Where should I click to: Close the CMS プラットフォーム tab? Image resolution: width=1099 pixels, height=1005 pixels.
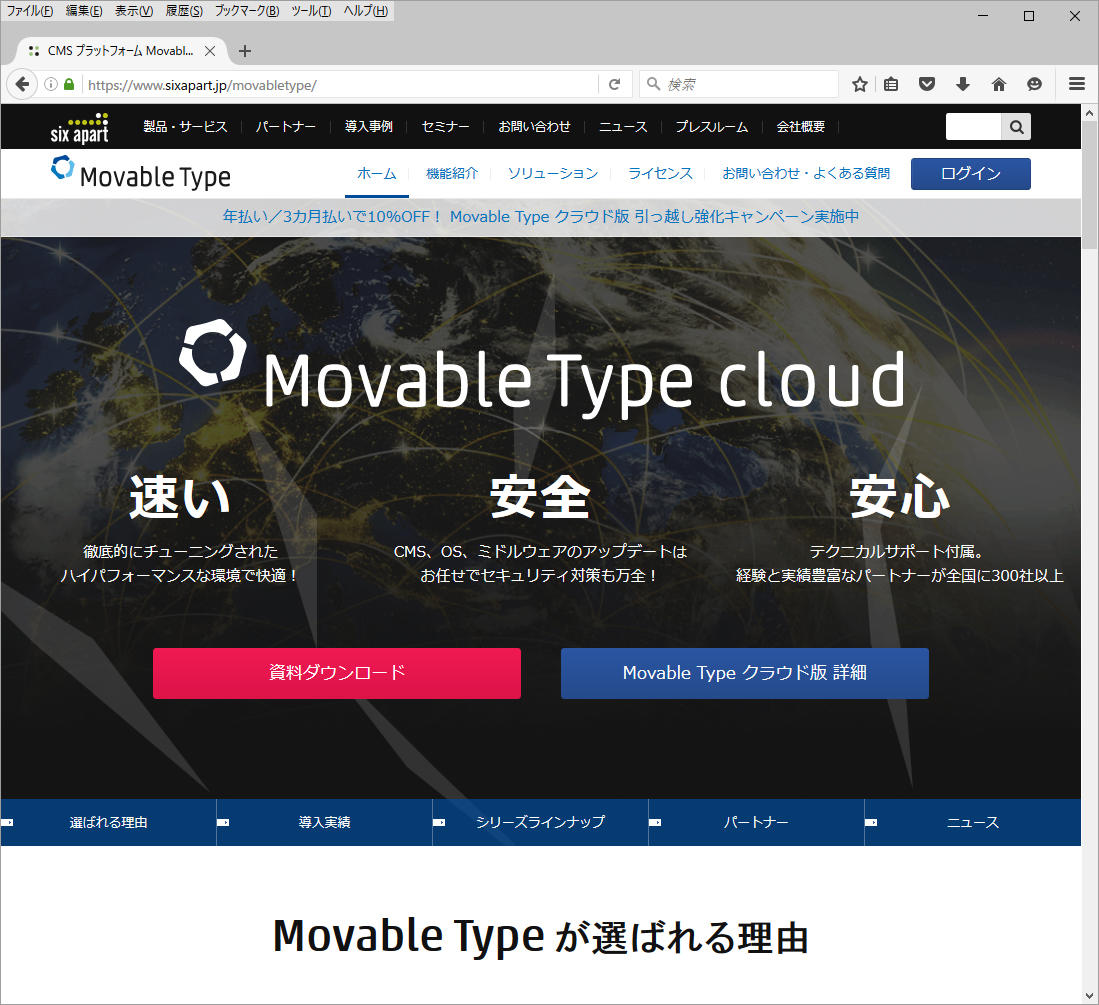210,50
